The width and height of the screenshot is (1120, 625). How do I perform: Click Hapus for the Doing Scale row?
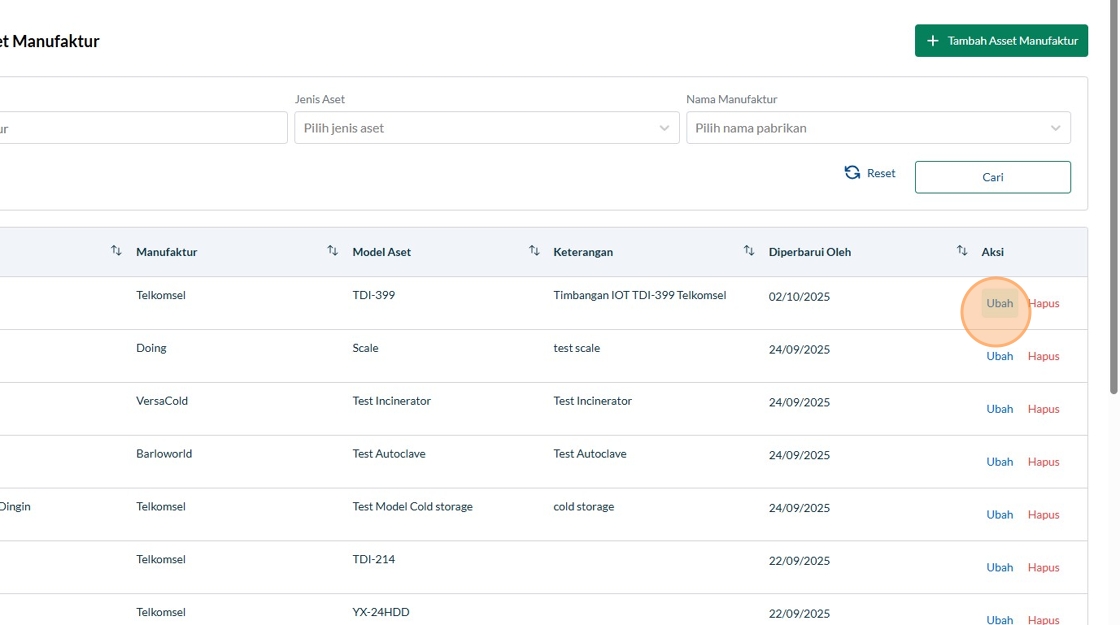[x=1043, y=356]
